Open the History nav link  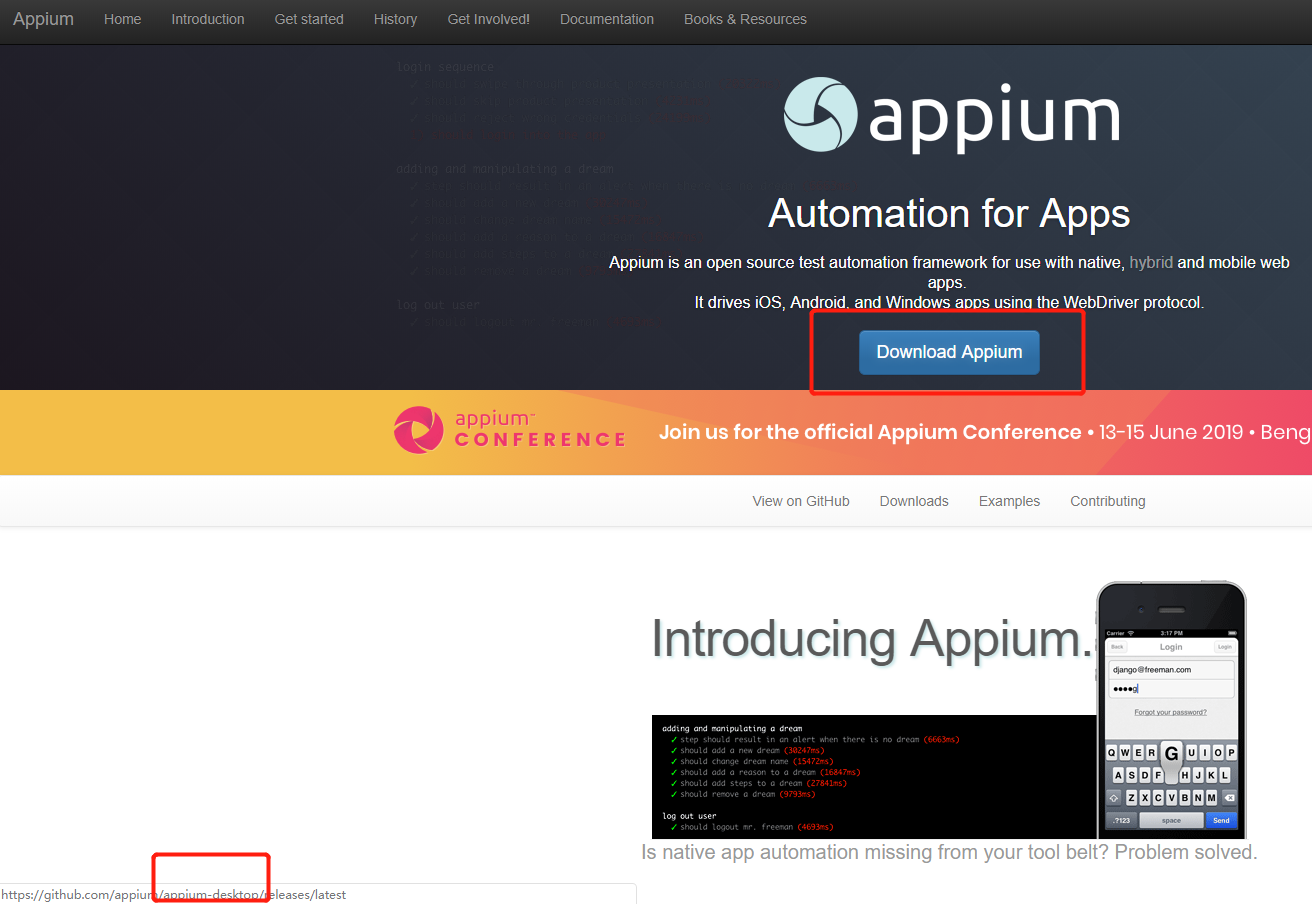(x=395, y=19)
